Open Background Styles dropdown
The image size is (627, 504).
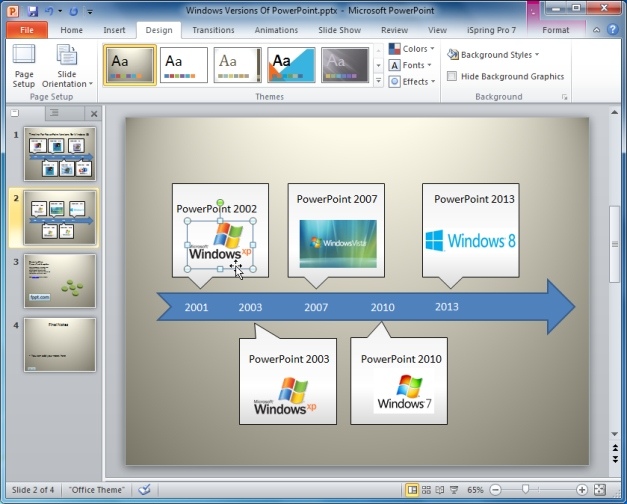point(493,54)
